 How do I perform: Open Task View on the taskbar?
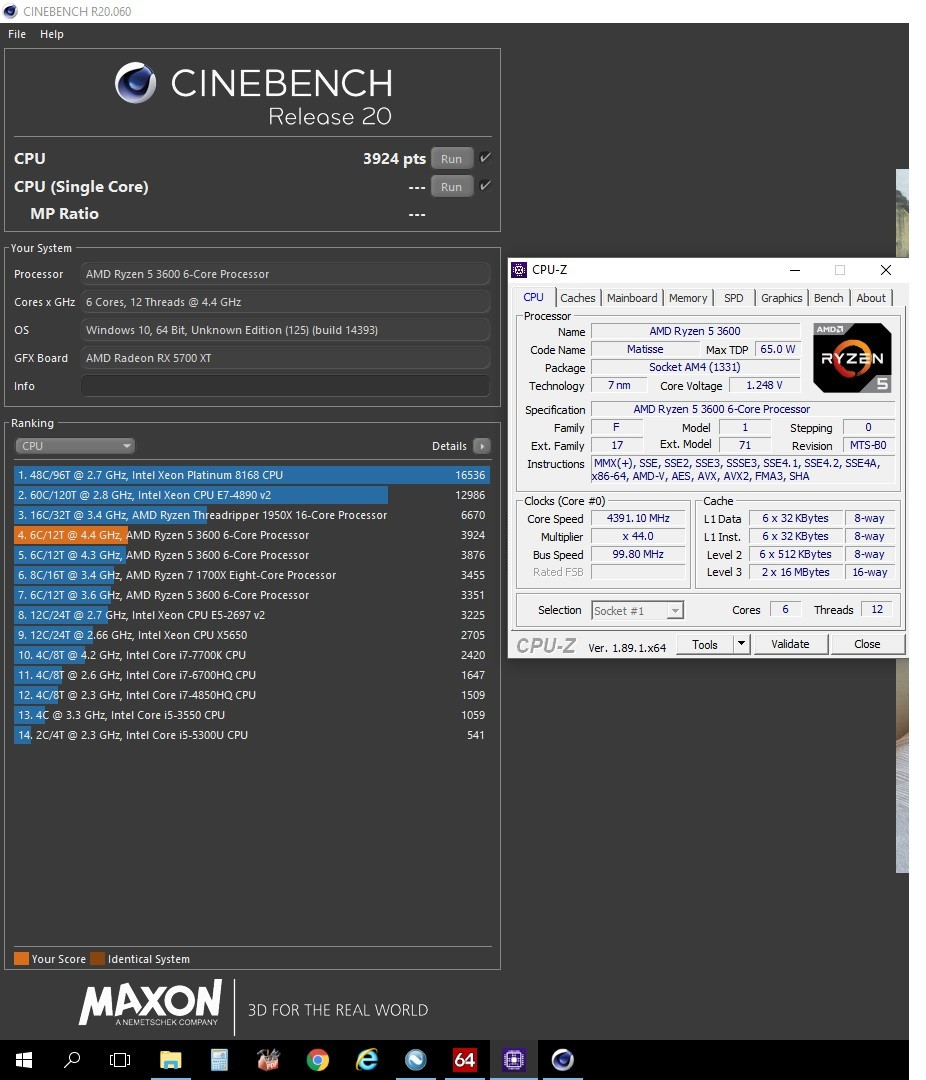(x=120, y=1060)
